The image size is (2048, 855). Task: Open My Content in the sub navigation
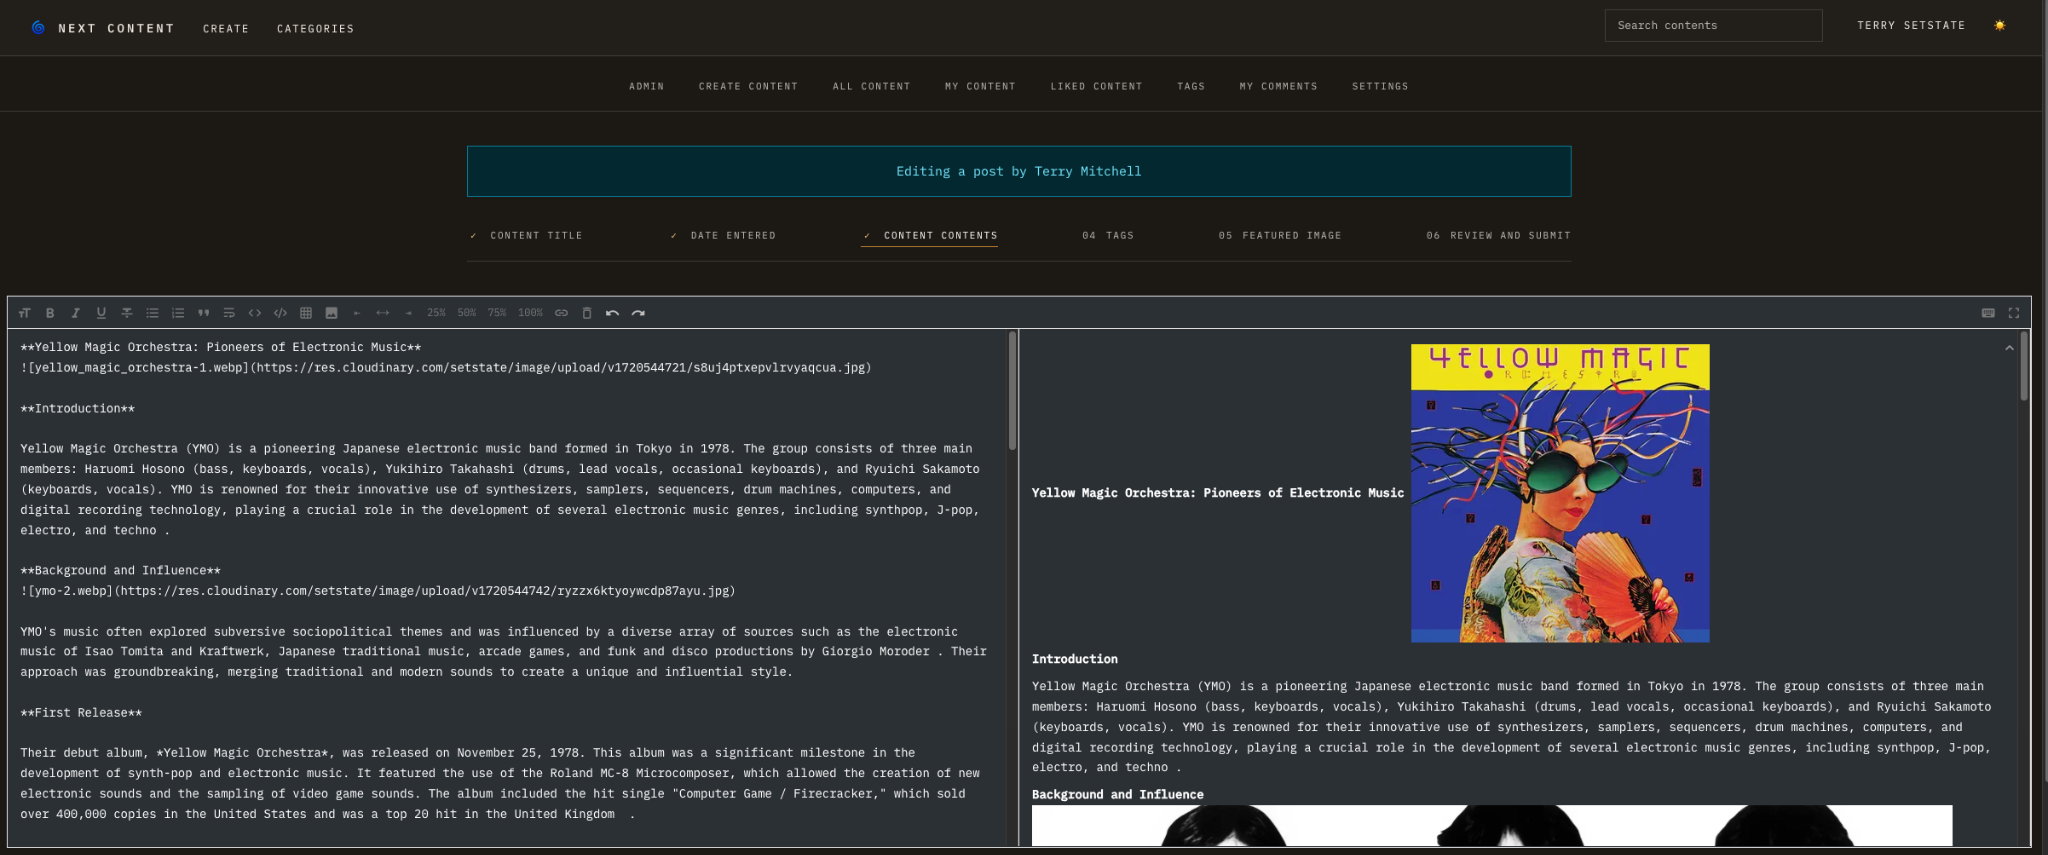[x=980, y=87]
